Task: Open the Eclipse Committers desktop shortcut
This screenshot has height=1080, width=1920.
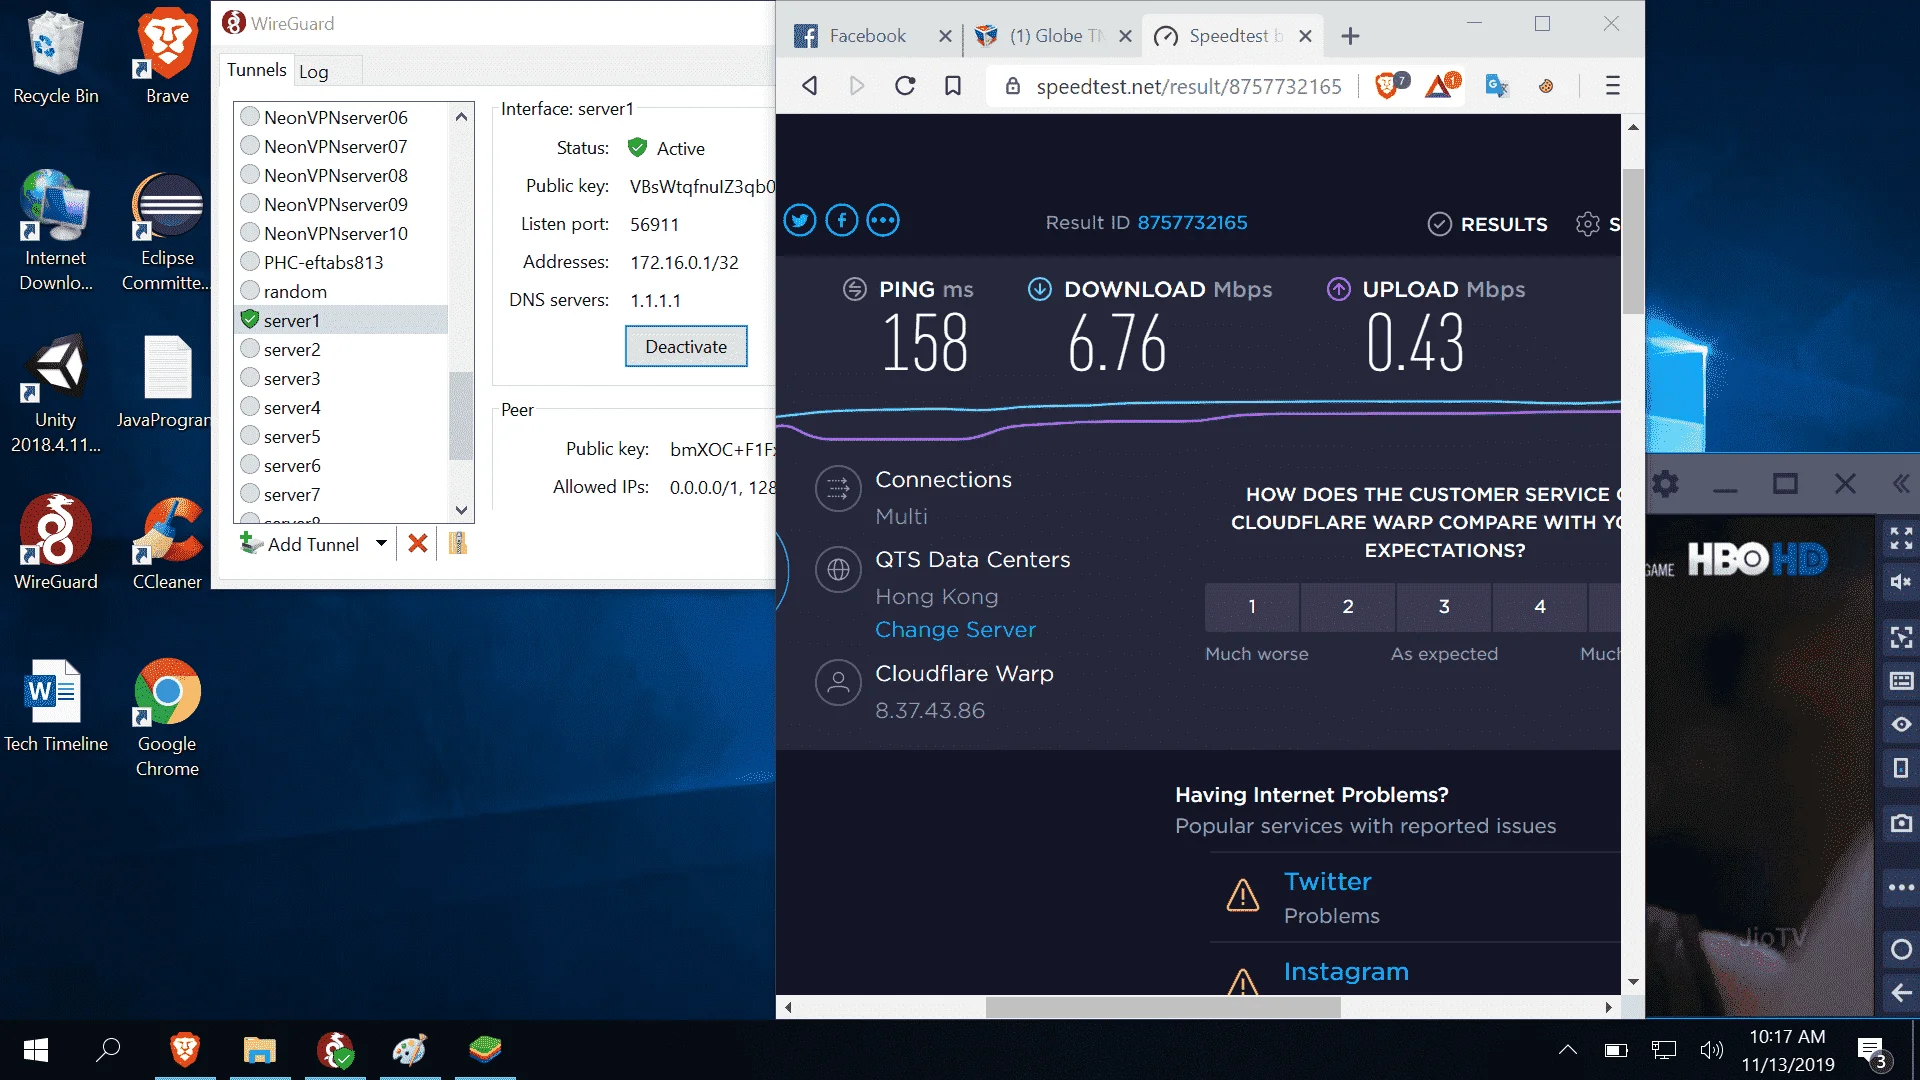Action: (167, 230)
